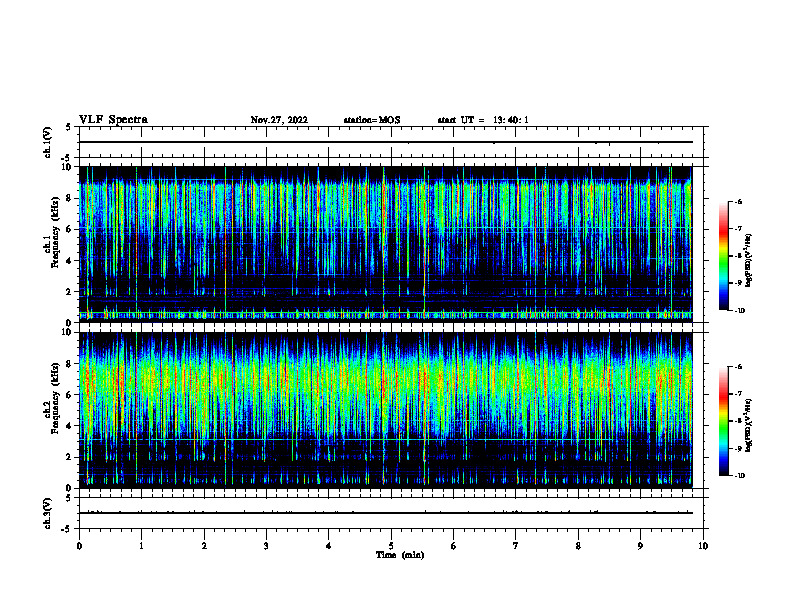Click the "station=MOS" header label
This screenshot has height=612, width=792.
coord(372,120)
